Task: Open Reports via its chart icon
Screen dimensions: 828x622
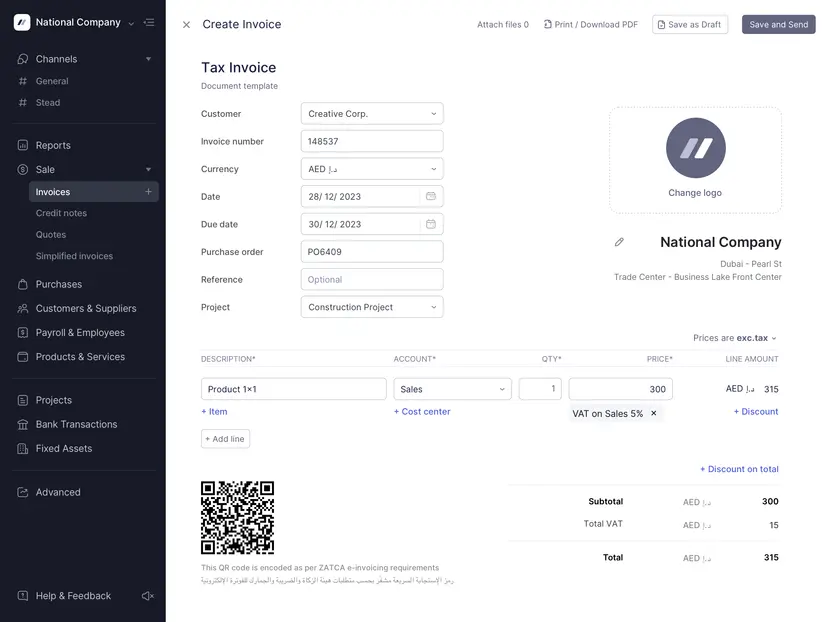Action: [23, 145]
